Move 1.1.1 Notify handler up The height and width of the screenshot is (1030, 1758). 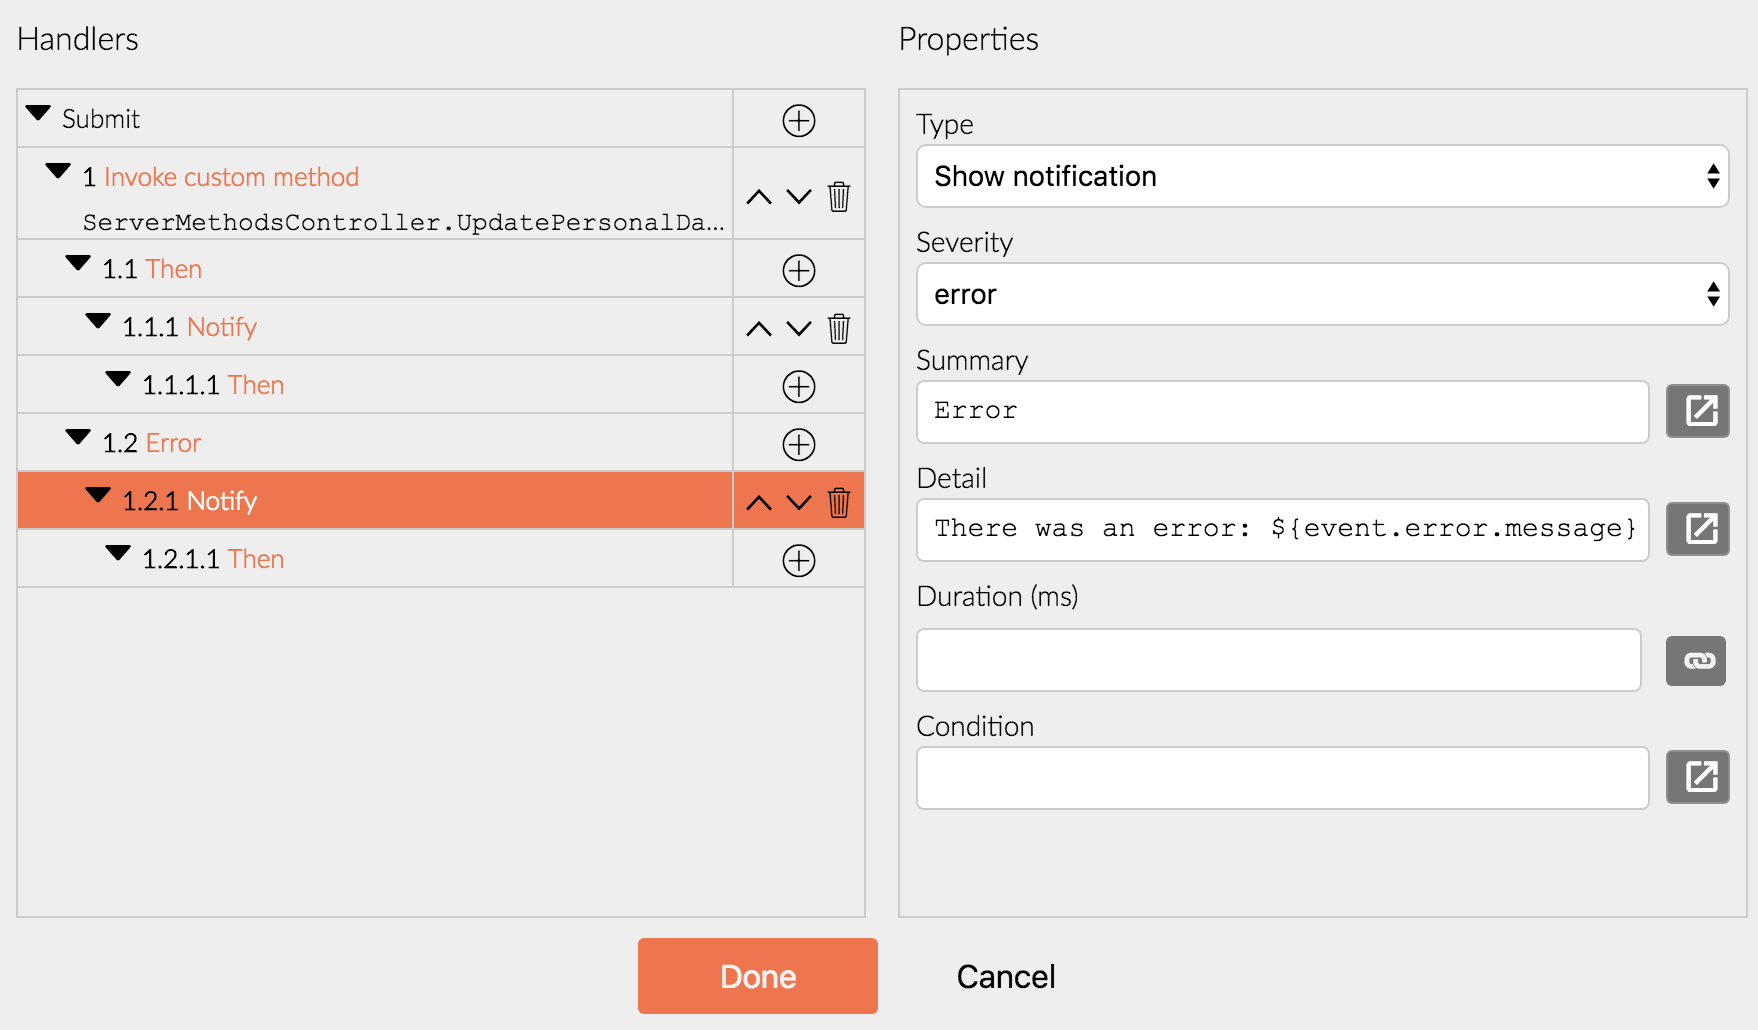[x=759, y=328]
